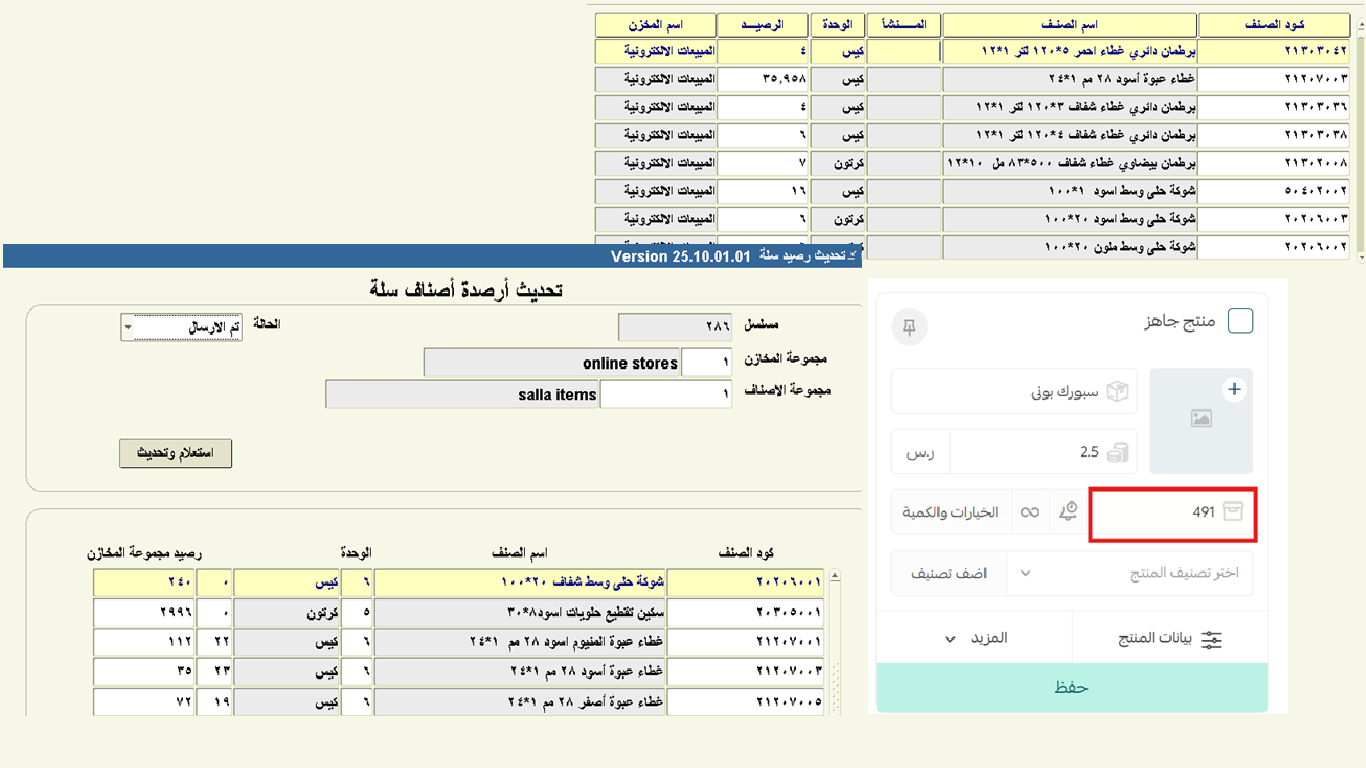Open الخيارات والكمية options
This screenshot has width=1366, height=768.
click(x=950, y=513)
